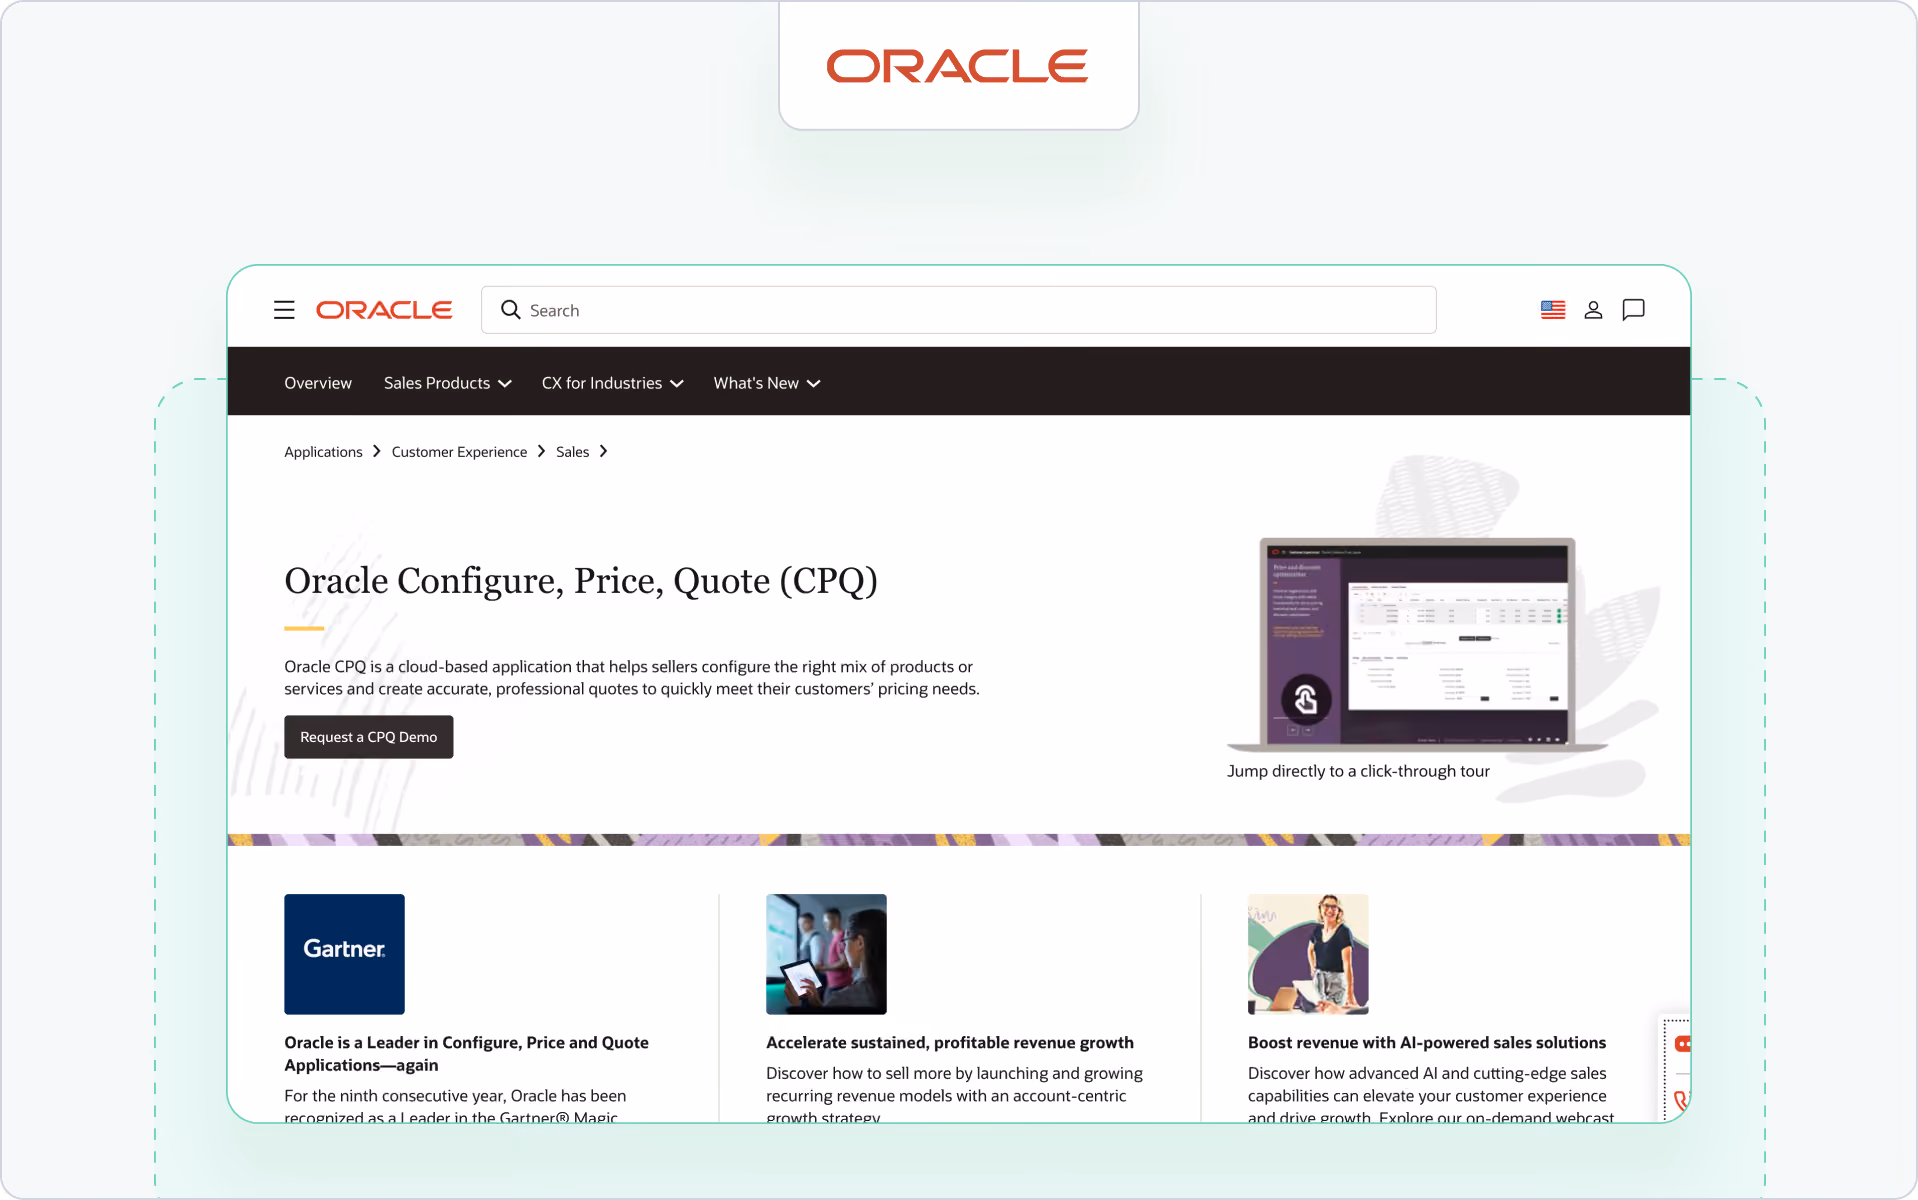Open the red chat widget icon

(1682, 1044)
